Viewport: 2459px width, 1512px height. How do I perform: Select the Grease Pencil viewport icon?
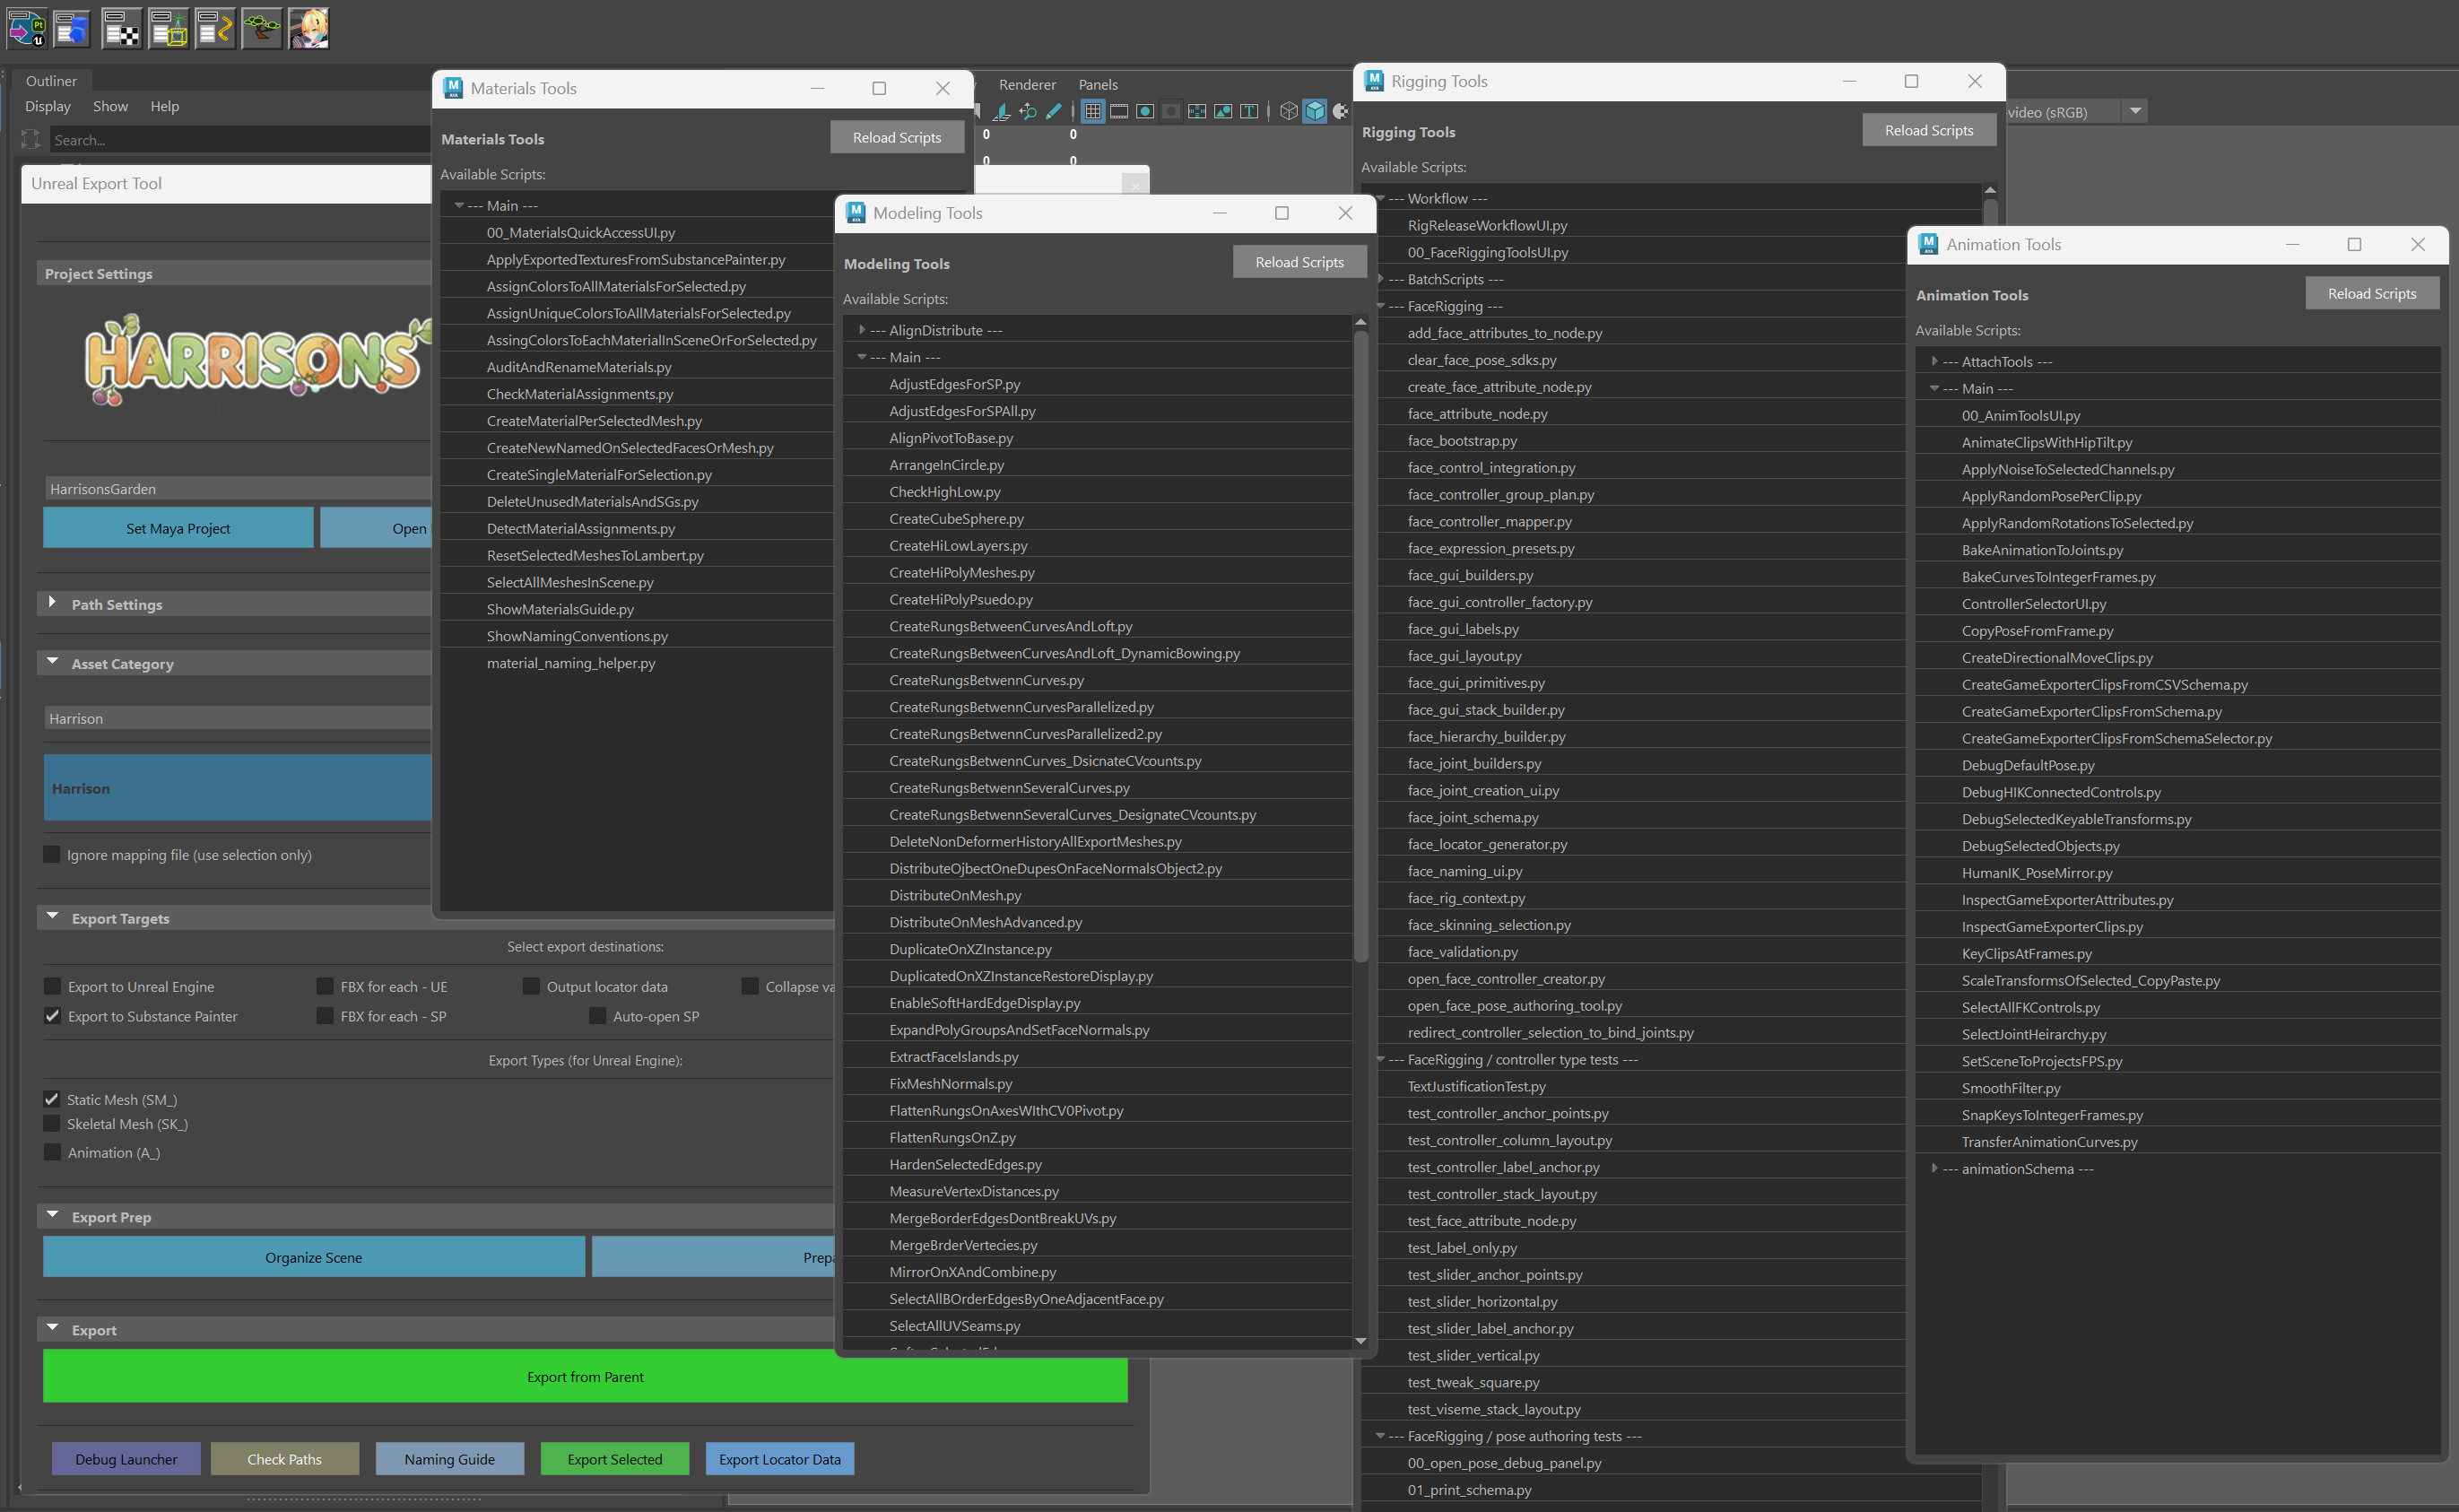tap(1054, 111)
